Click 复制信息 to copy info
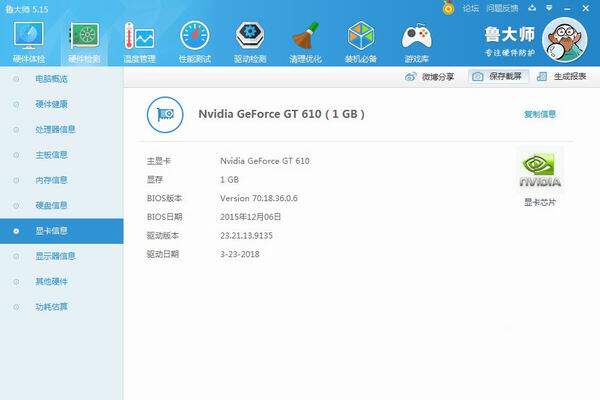600x400 pixels. click(540, 114)
